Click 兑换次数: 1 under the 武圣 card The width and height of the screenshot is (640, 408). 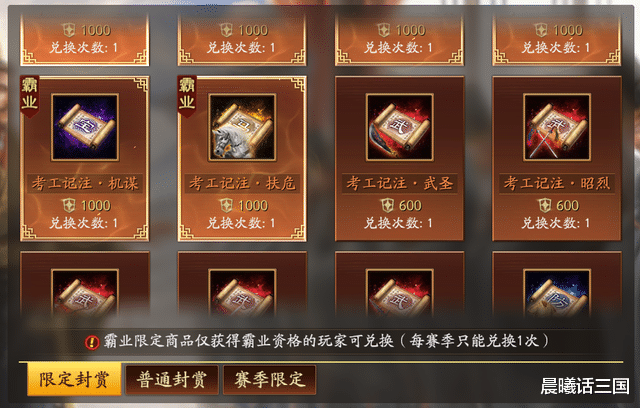pos(399,223)
